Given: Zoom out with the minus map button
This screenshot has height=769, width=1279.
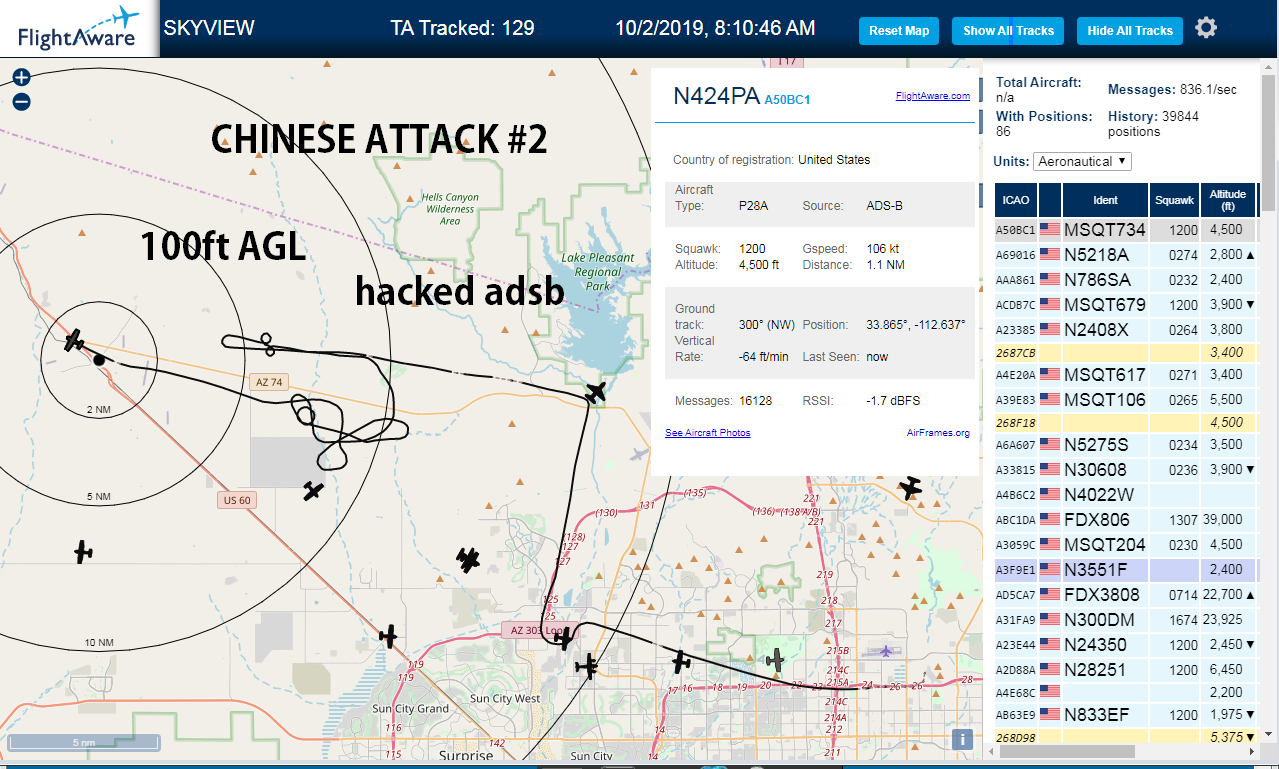Looking at the screenshot, I should [x=21, y=101].
